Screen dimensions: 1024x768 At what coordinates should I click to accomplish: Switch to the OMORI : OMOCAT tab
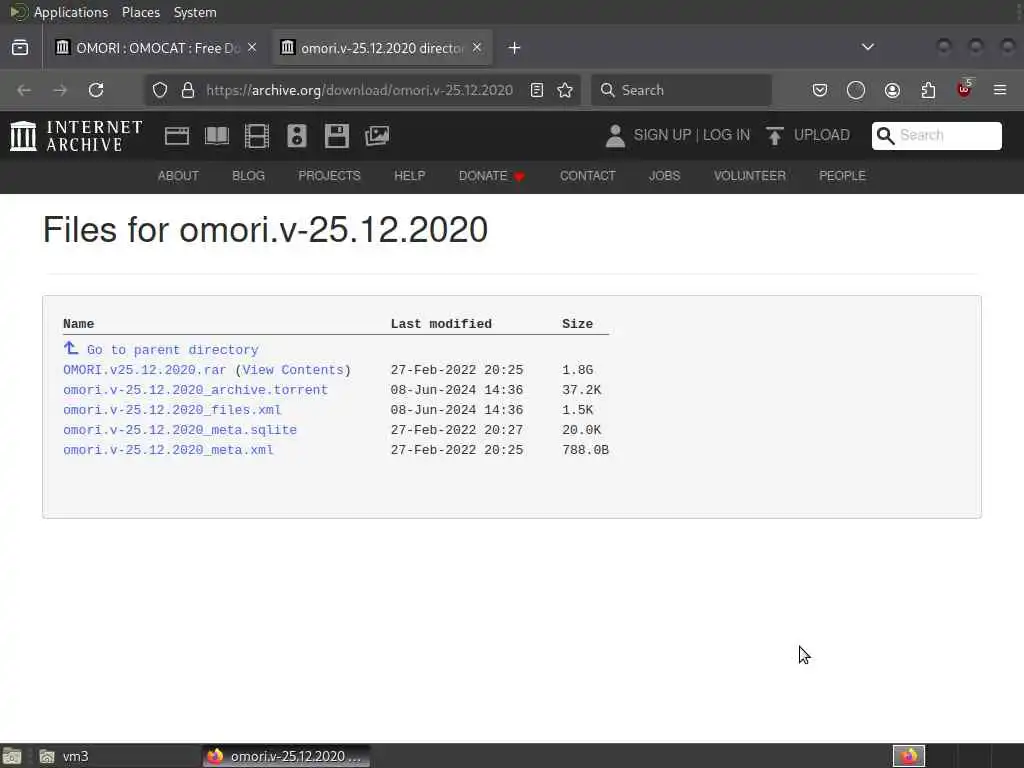coord(157,48)
